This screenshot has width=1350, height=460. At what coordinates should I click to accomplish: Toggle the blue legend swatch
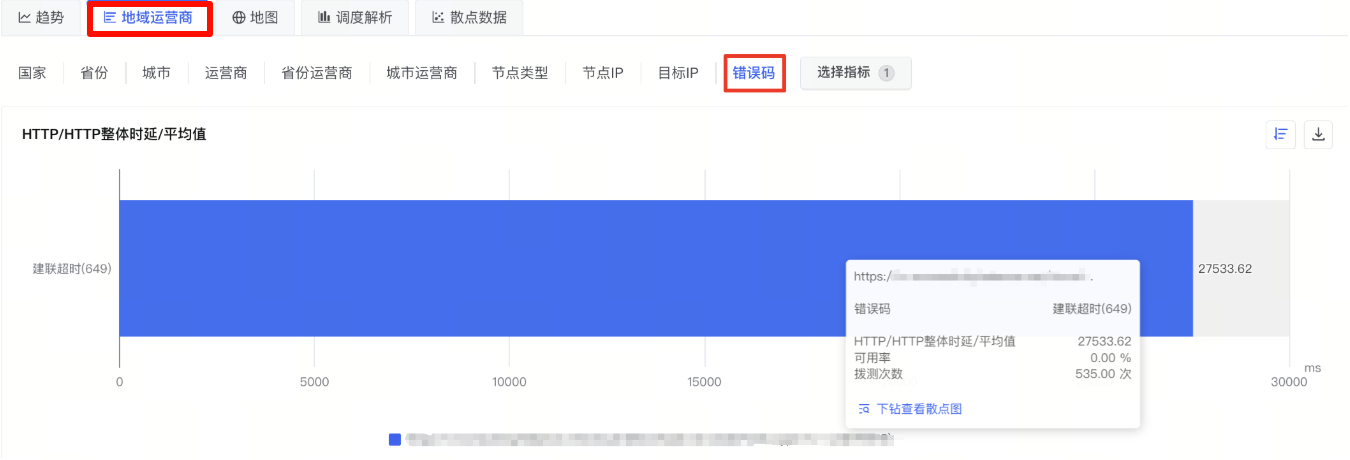point(395,439)
